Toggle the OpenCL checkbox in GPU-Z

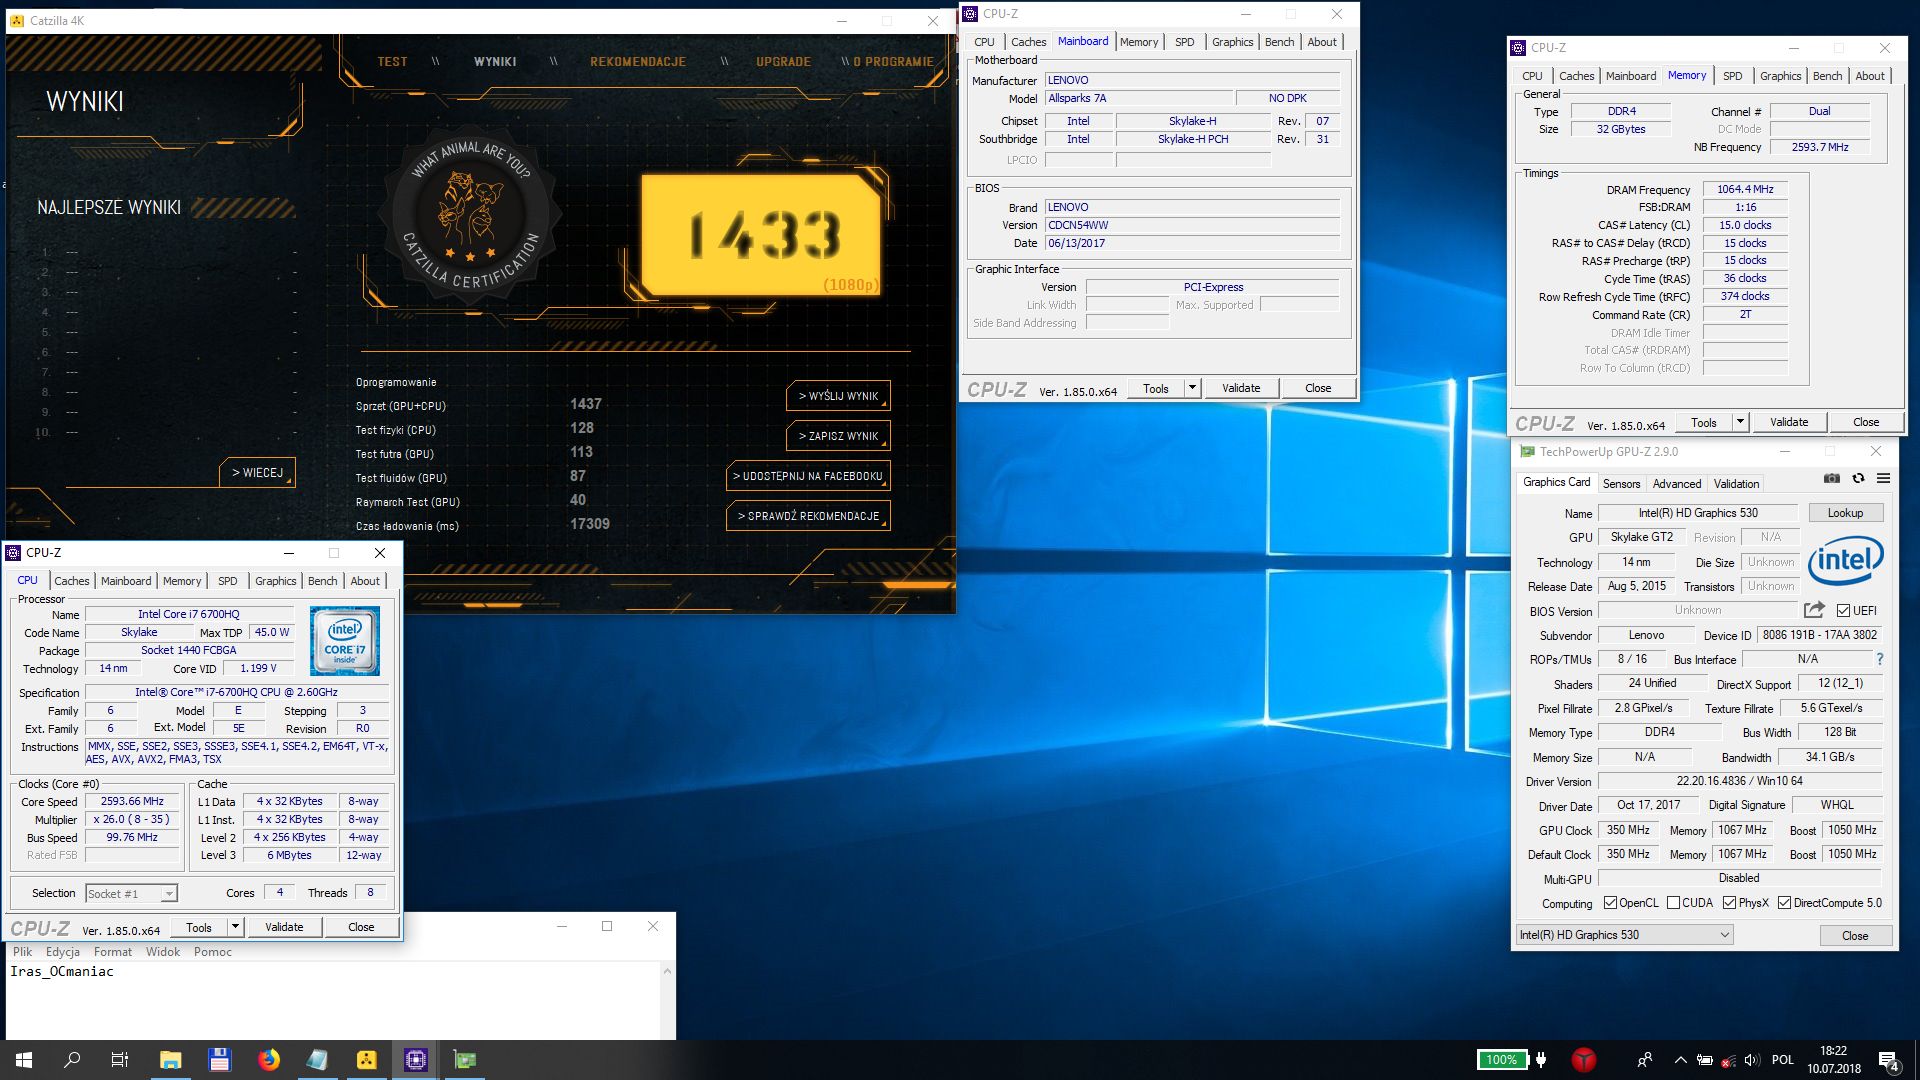pos(1610,903)
